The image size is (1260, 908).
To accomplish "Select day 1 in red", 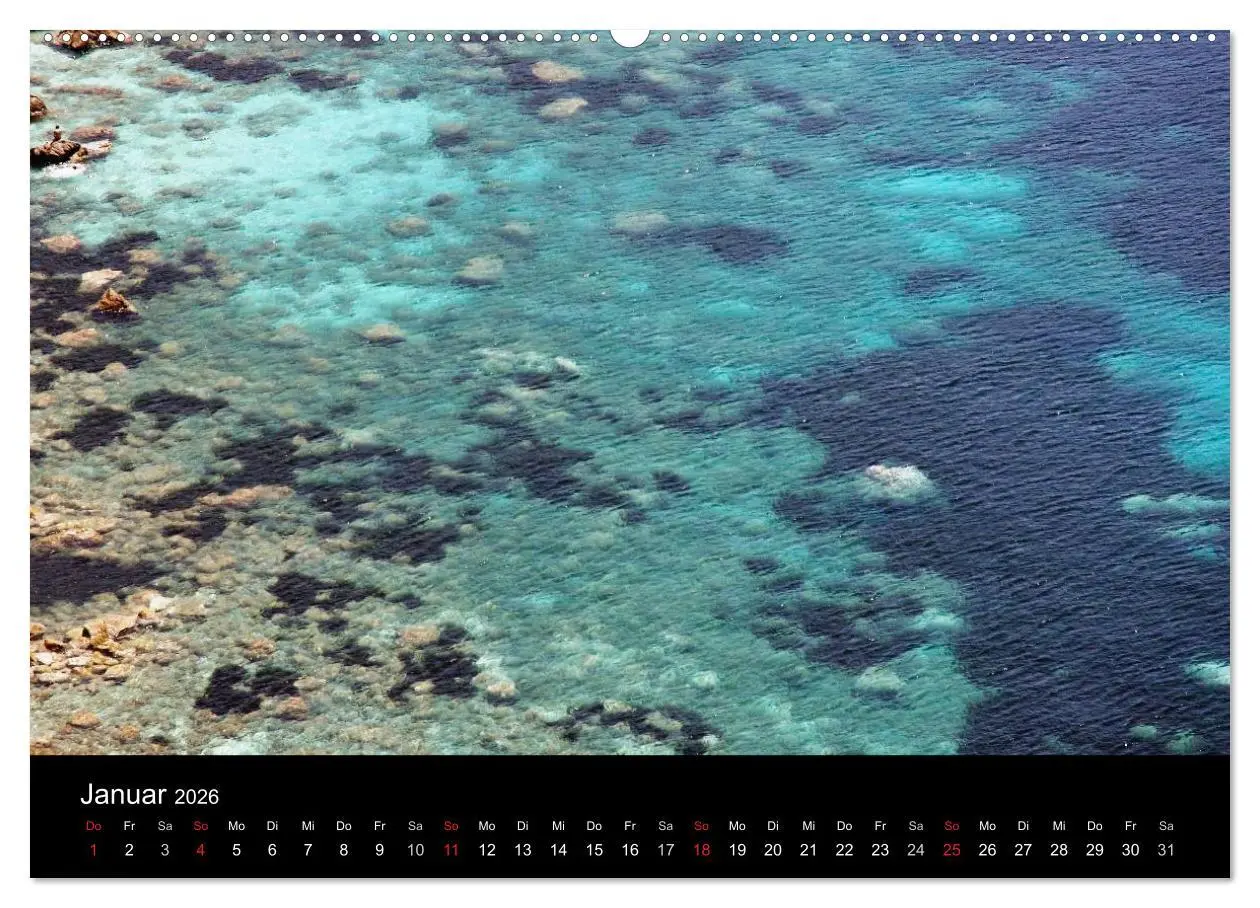I will point(93,850).
